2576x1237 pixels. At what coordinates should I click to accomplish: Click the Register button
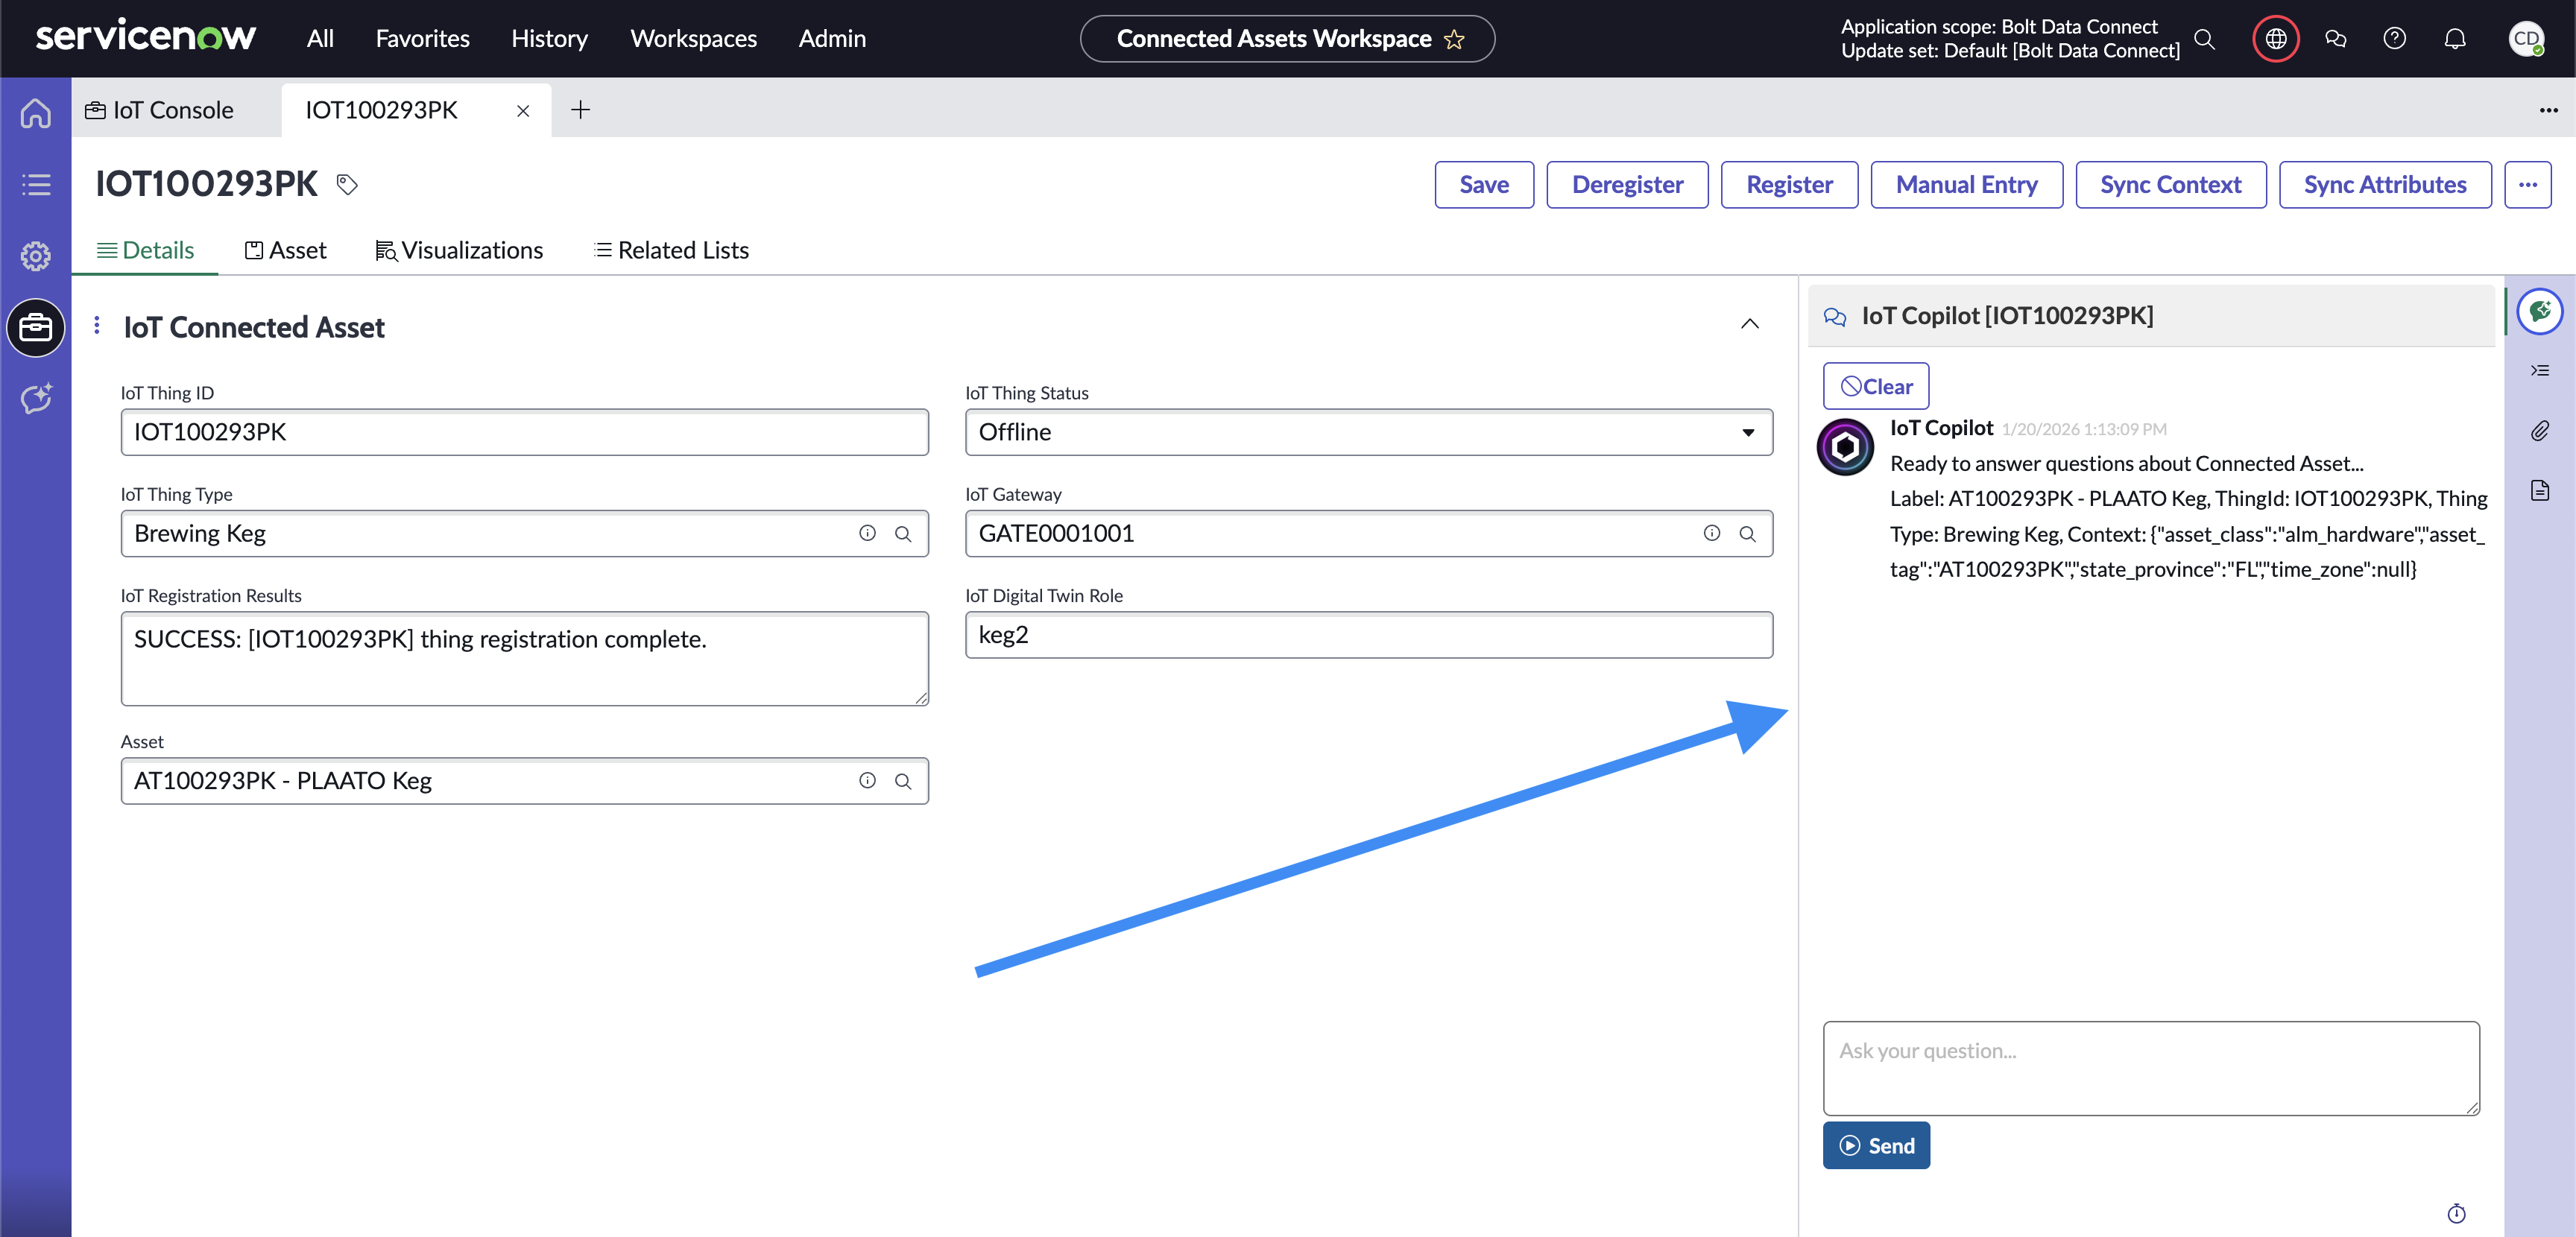click(x=1789, y=185)
